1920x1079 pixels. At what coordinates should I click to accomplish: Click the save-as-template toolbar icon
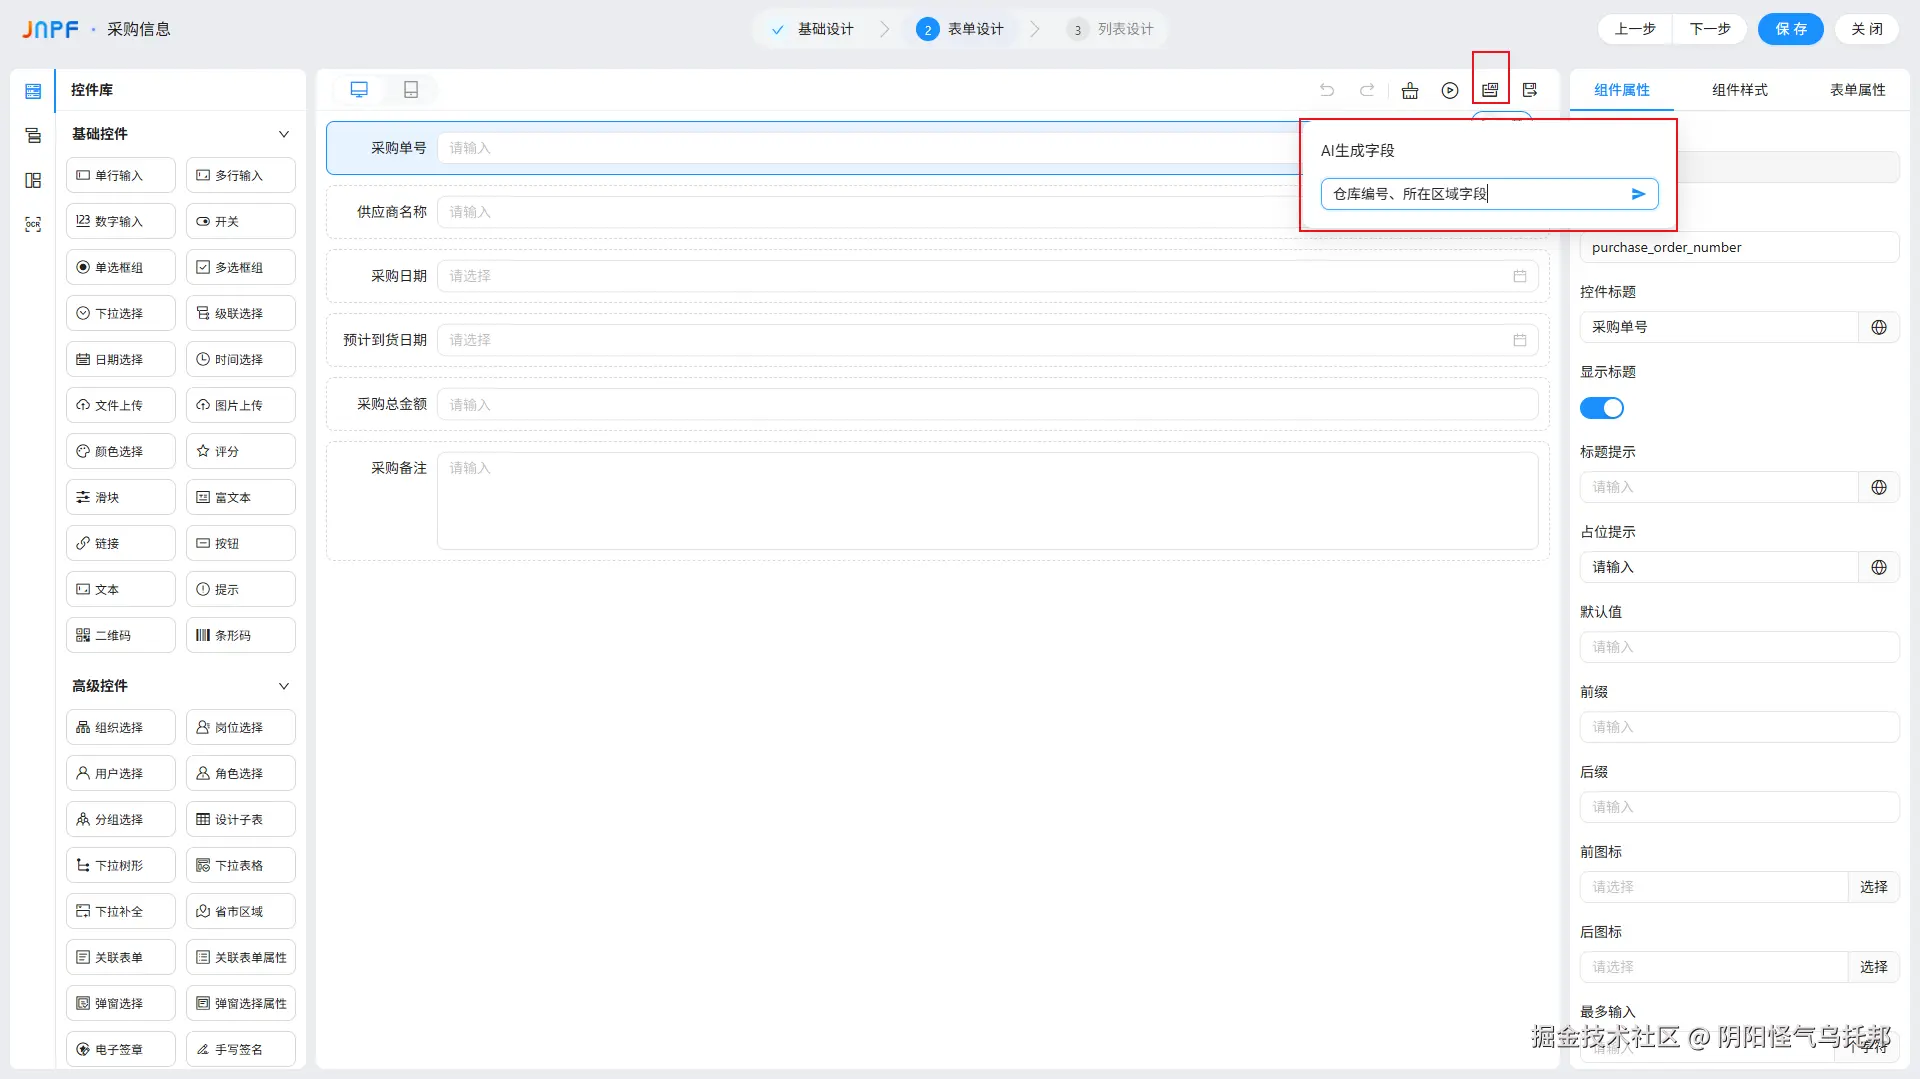point(1530,90)
